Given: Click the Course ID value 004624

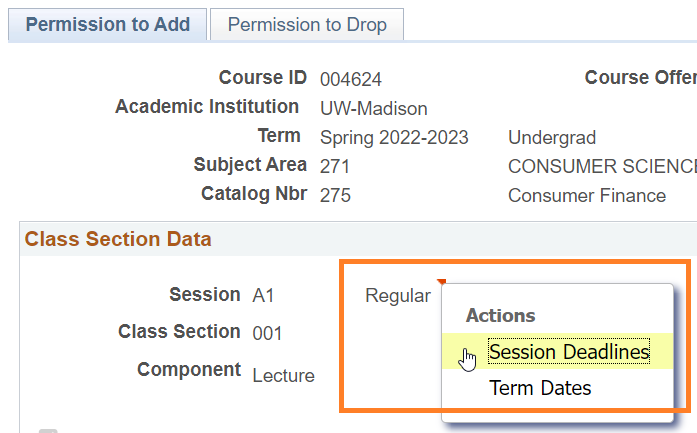Looking at the screenshot, I should pyautogui.click(x=351, y=80).
